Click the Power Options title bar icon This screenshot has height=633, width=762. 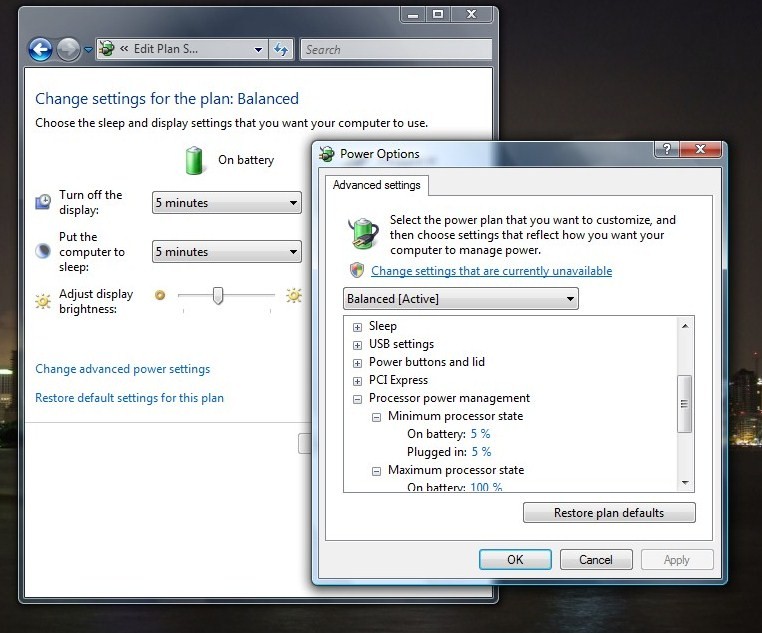coord(327,154)
